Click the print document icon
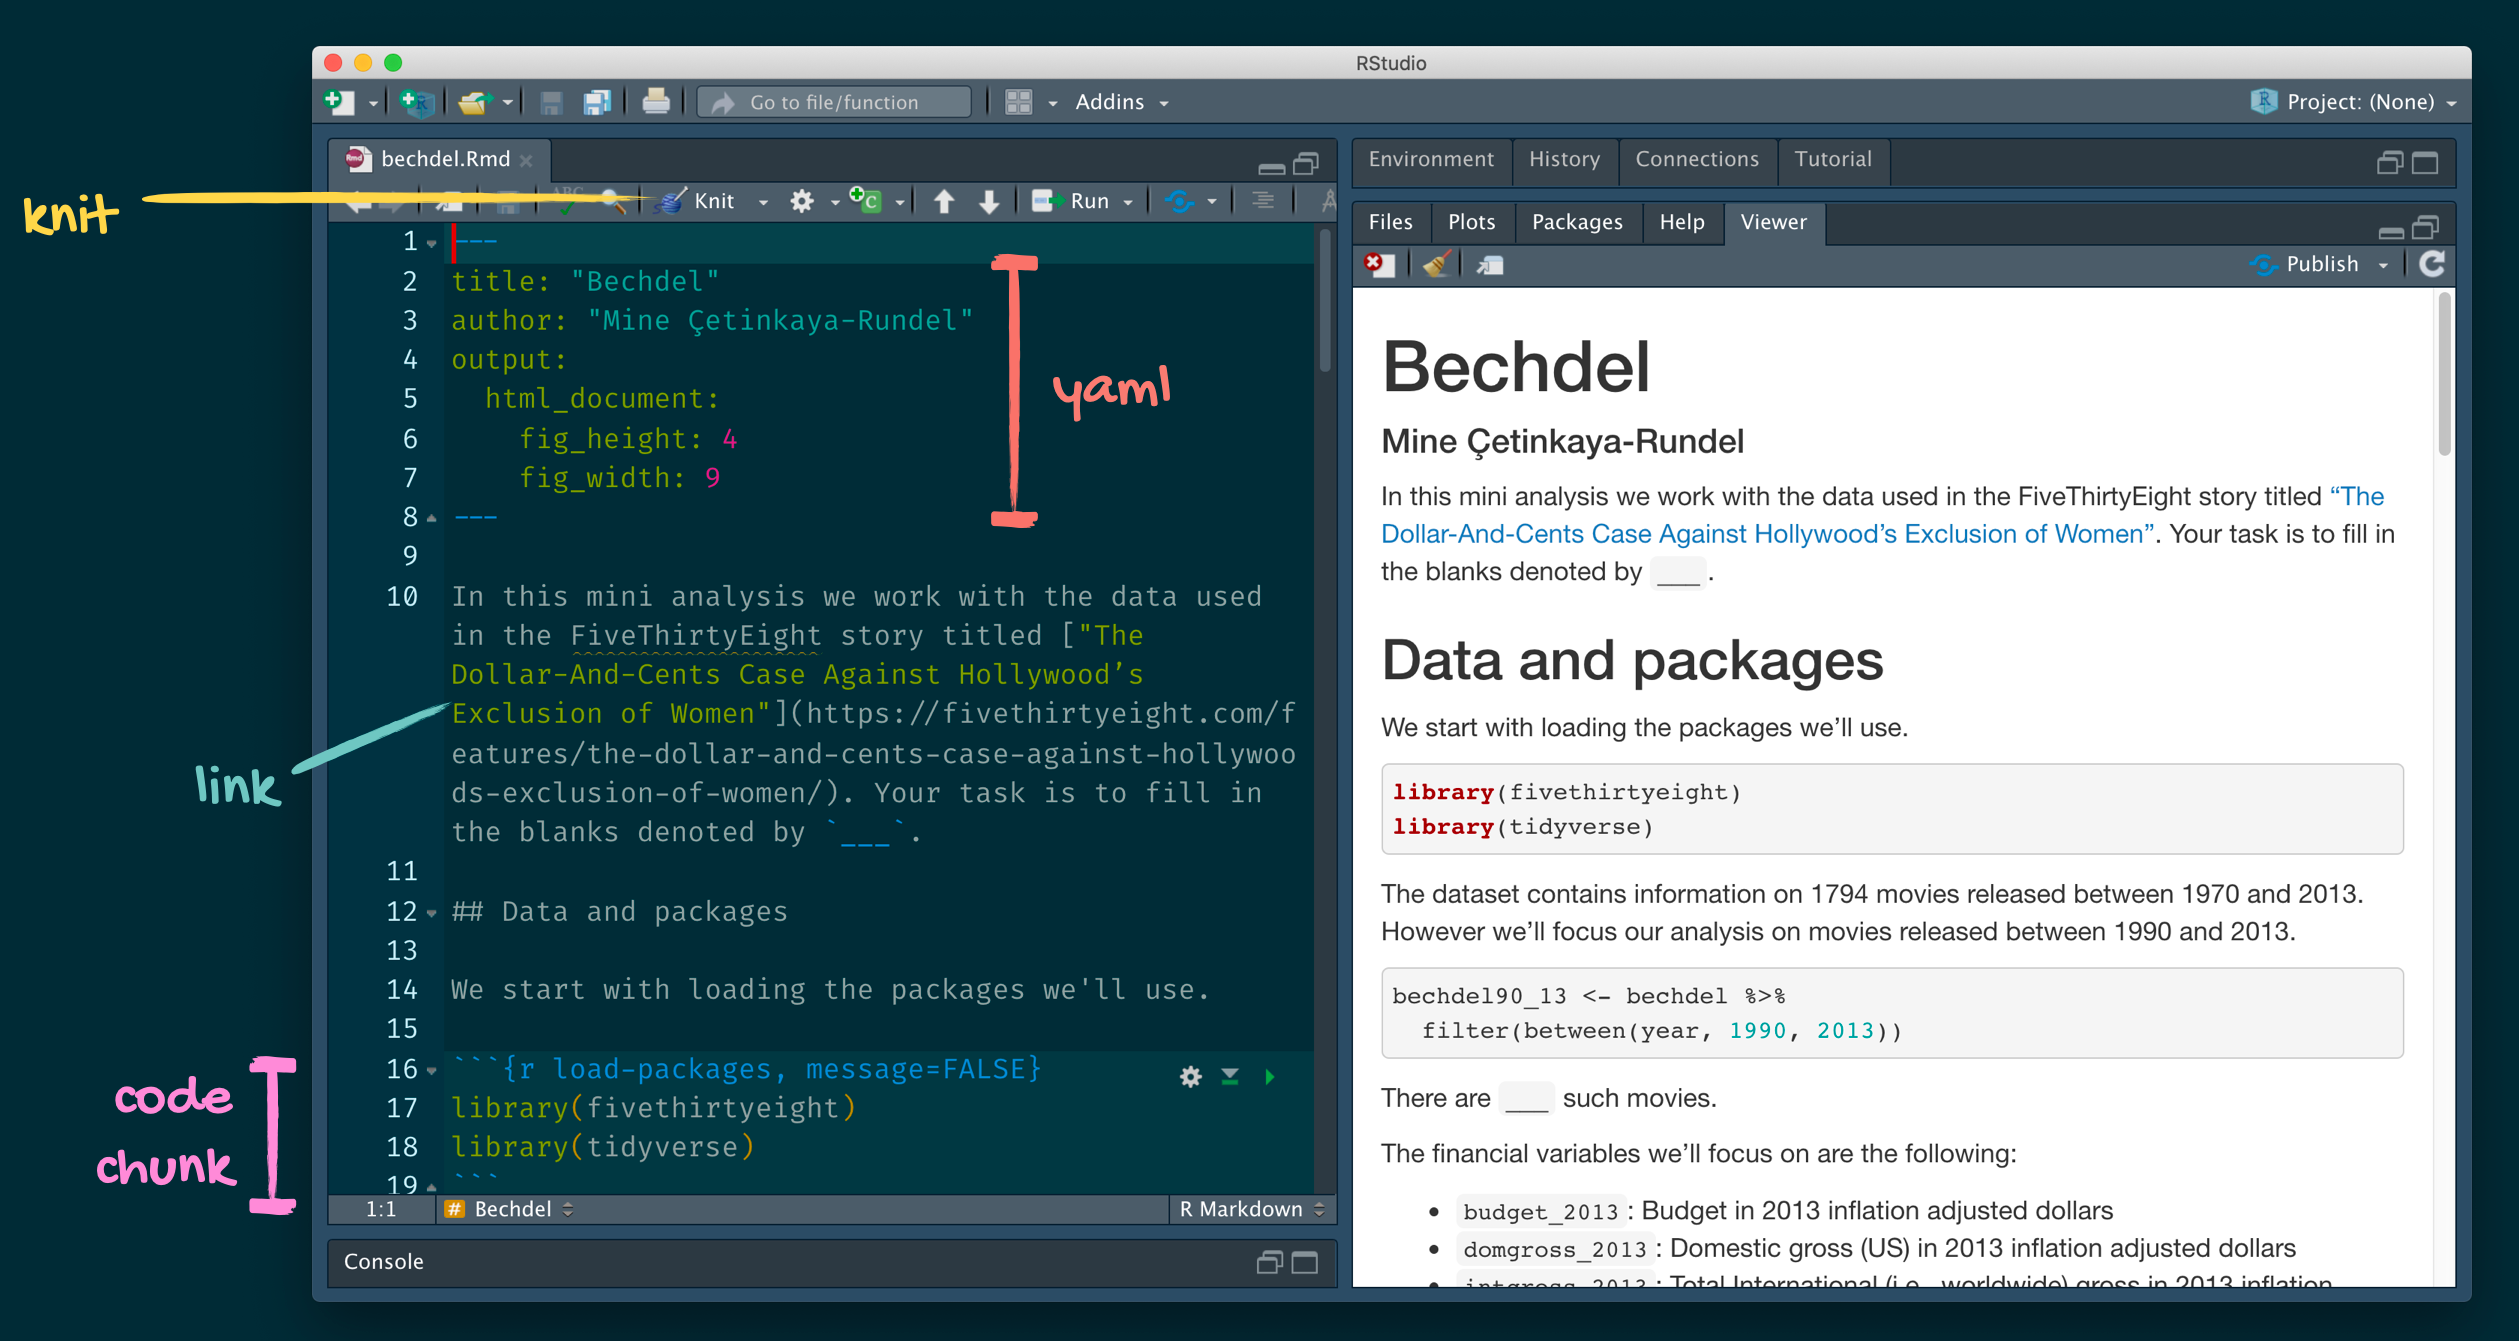 point(656,102)
